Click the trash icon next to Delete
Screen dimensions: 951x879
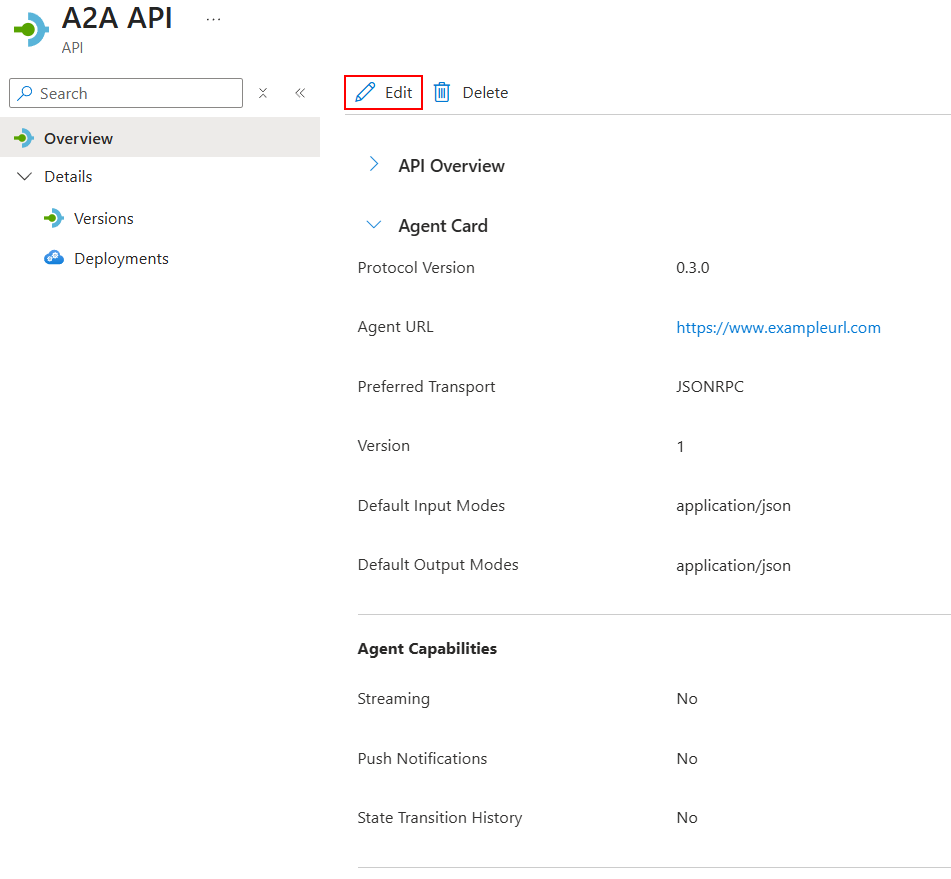(x=442, y=92)
